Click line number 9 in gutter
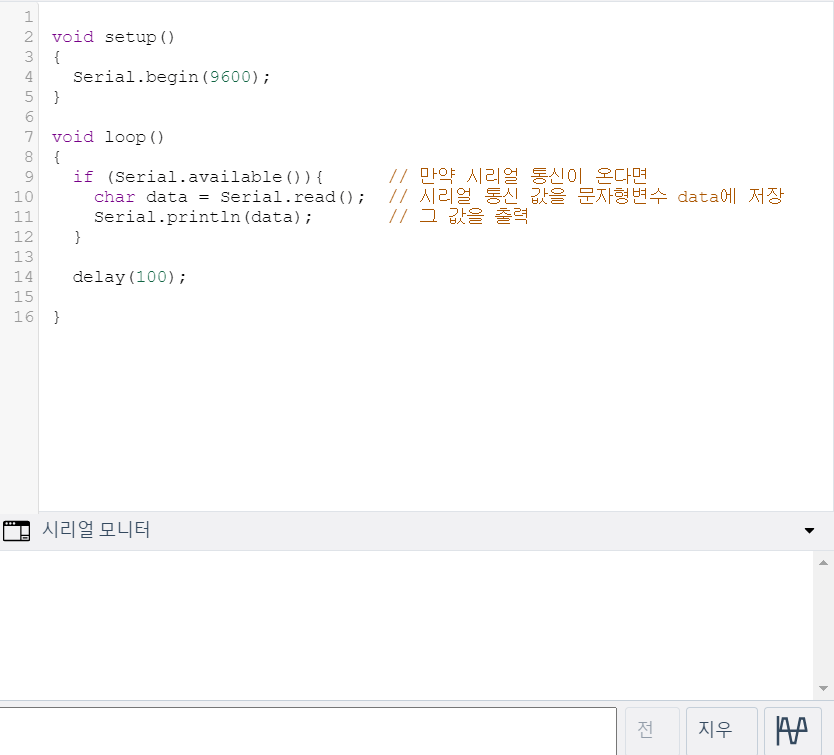Image resolution: width=834 pixels, height=755 pixels. (29, 177)
